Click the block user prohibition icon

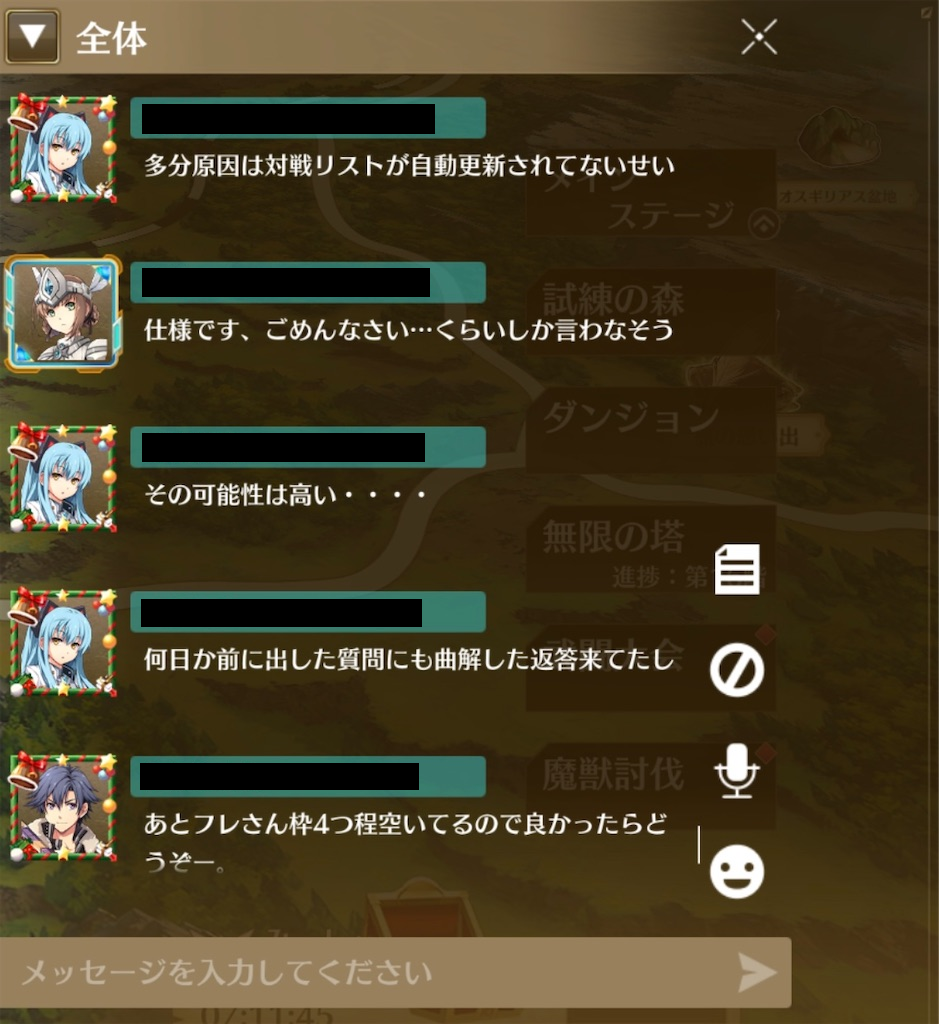coord(737,670)
